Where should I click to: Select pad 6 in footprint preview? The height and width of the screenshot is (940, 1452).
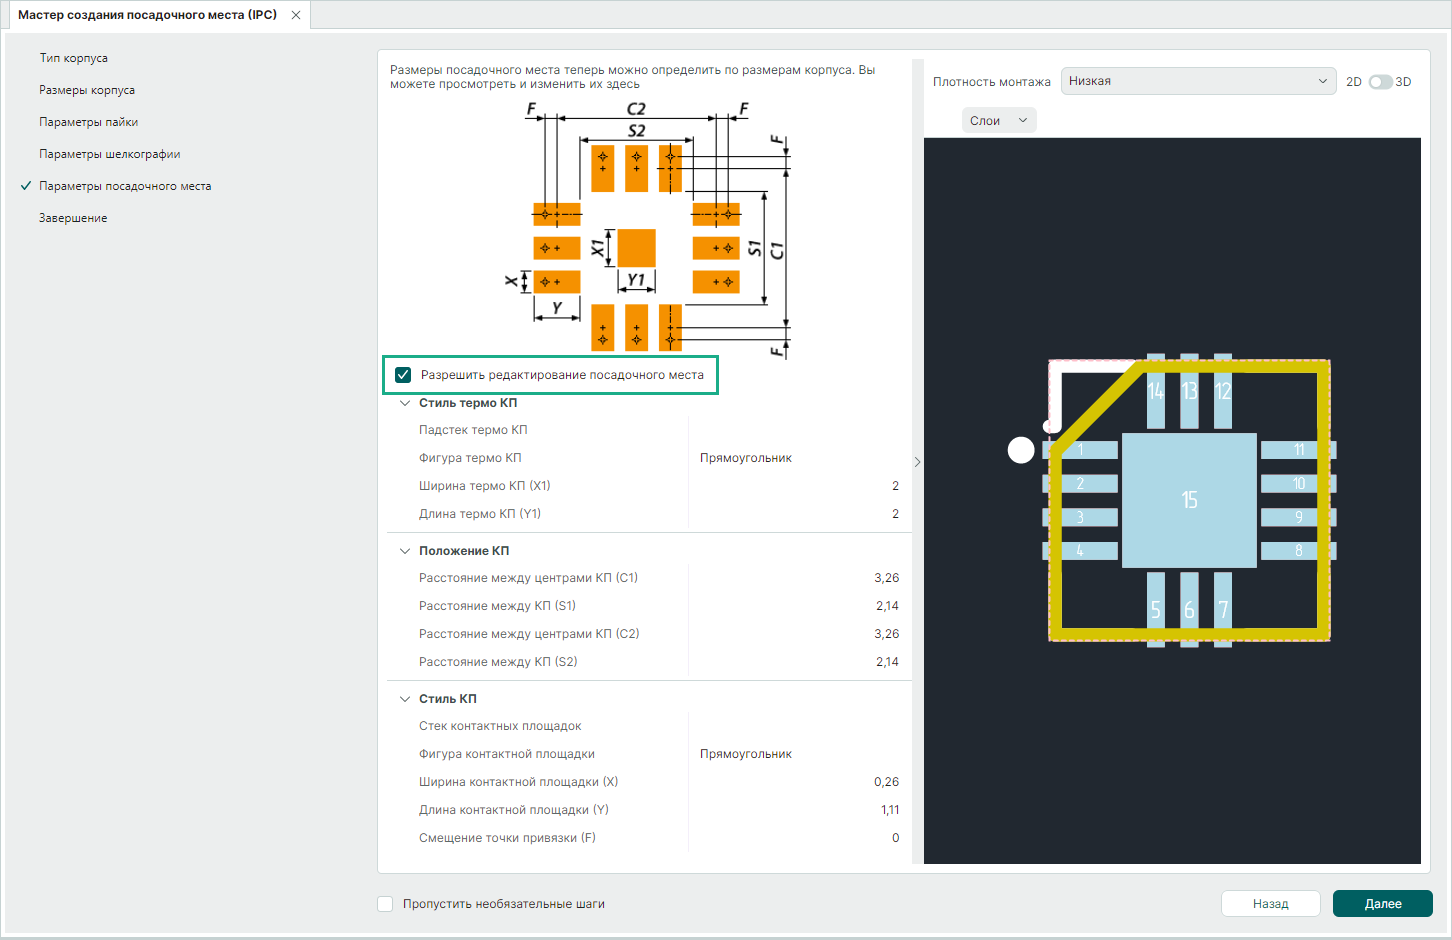pos(1189,609)
